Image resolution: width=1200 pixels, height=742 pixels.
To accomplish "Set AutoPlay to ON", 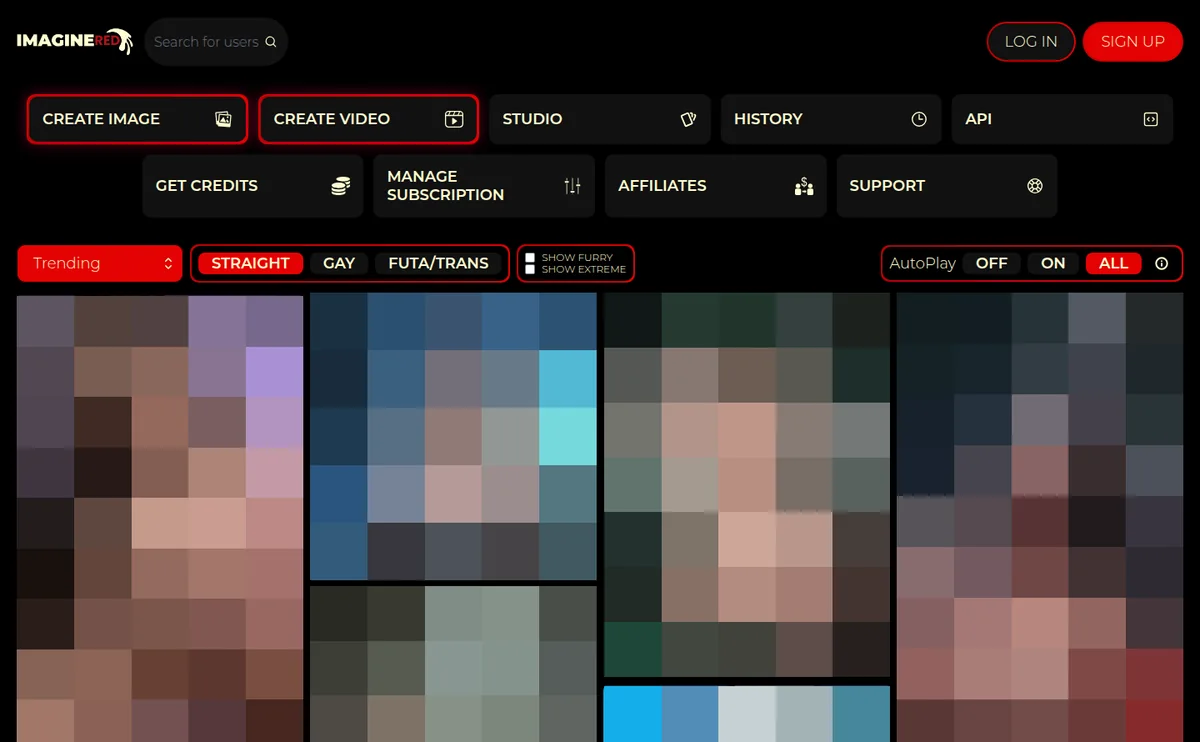I will click(1053, 263).
